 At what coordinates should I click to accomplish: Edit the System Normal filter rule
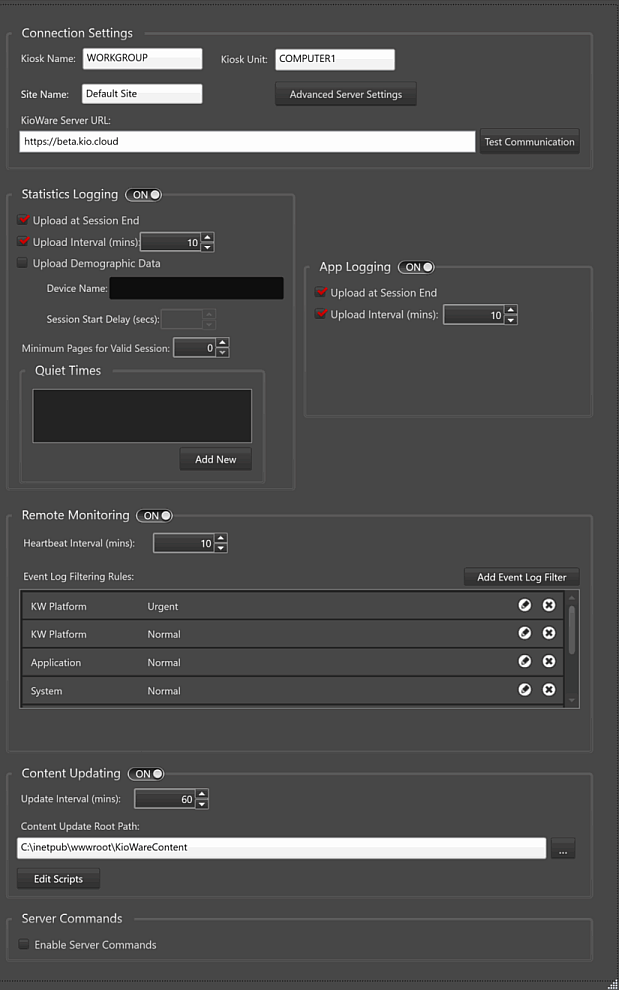(524, 690)
